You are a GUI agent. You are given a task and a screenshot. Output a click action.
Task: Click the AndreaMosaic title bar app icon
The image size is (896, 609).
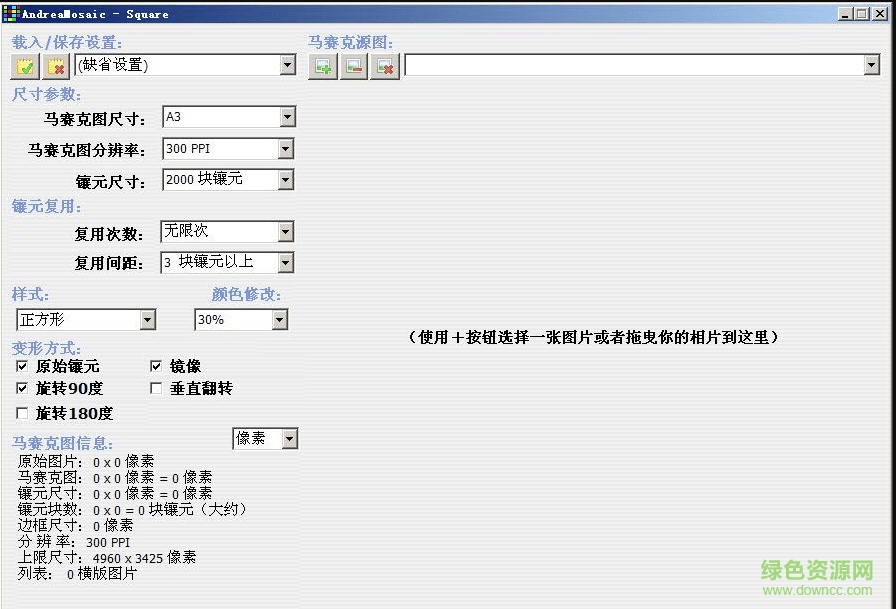point(11,14)
